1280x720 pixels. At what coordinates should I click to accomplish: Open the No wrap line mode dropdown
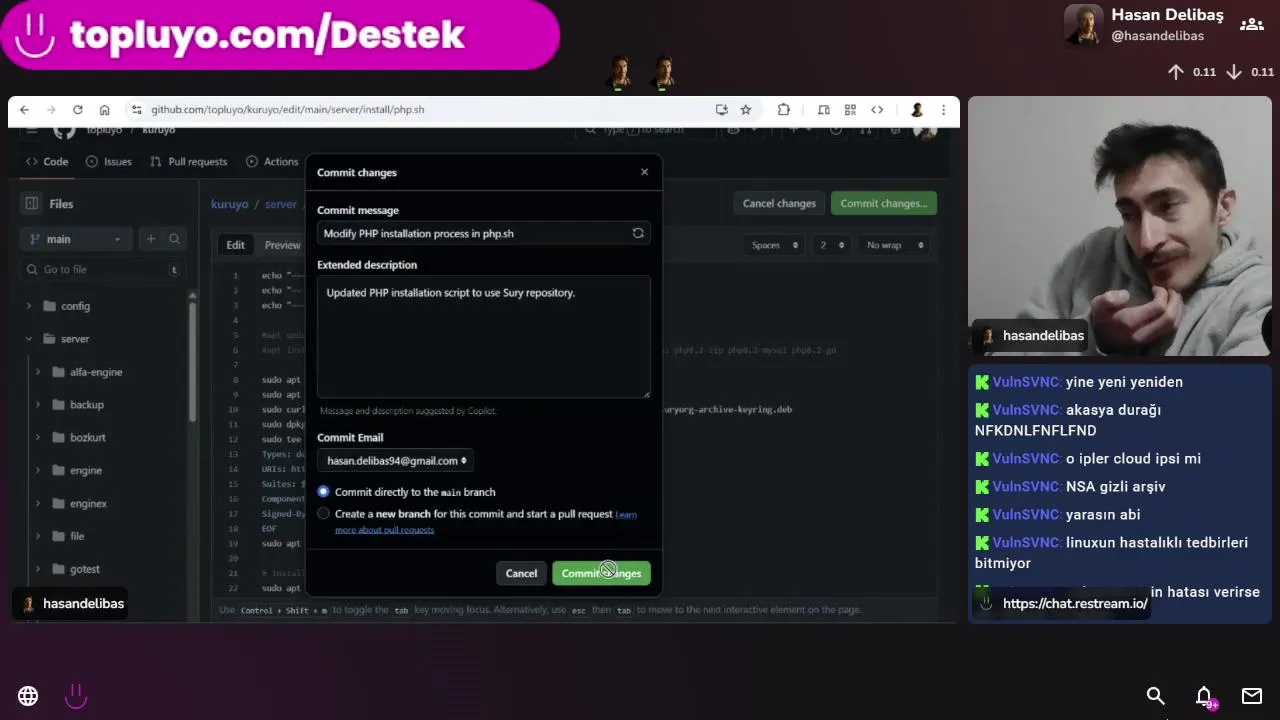point(894,245)
